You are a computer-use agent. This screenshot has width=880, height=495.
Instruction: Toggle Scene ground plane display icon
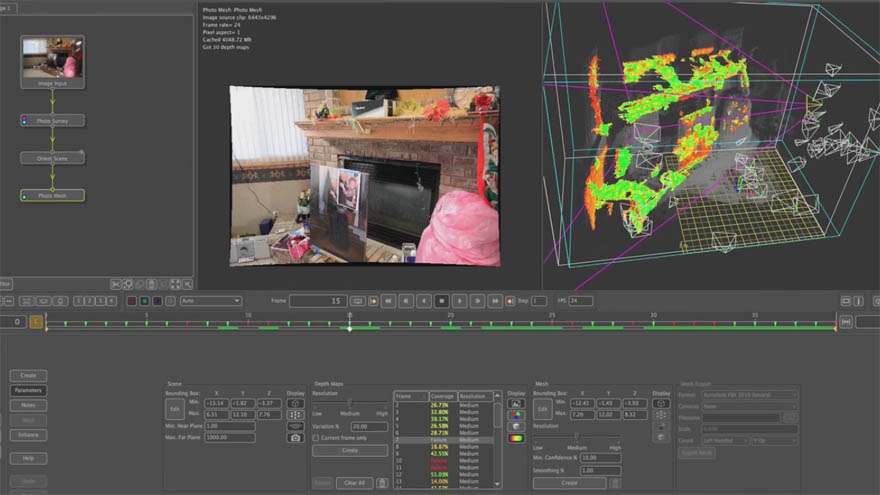295,427
